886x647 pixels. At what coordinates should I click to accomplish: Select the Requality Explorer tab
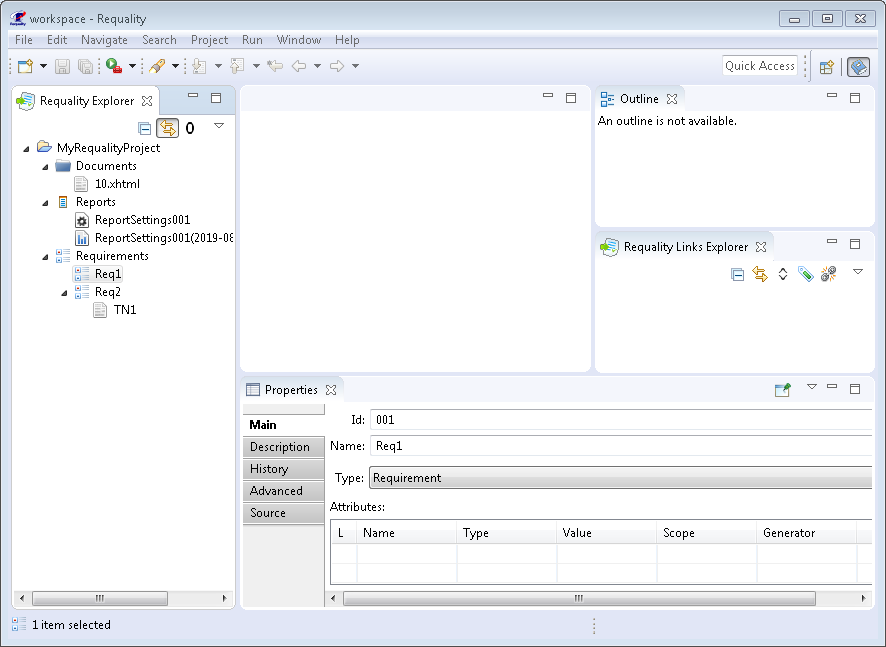tap(86, 101)
